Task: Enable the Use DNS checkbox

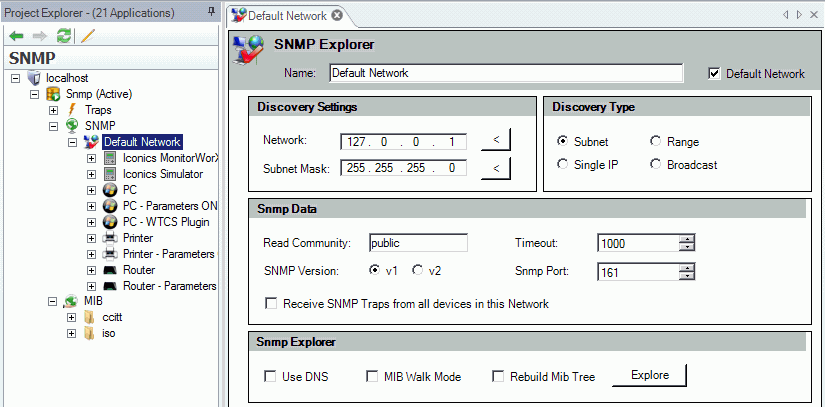Action: 270,377
